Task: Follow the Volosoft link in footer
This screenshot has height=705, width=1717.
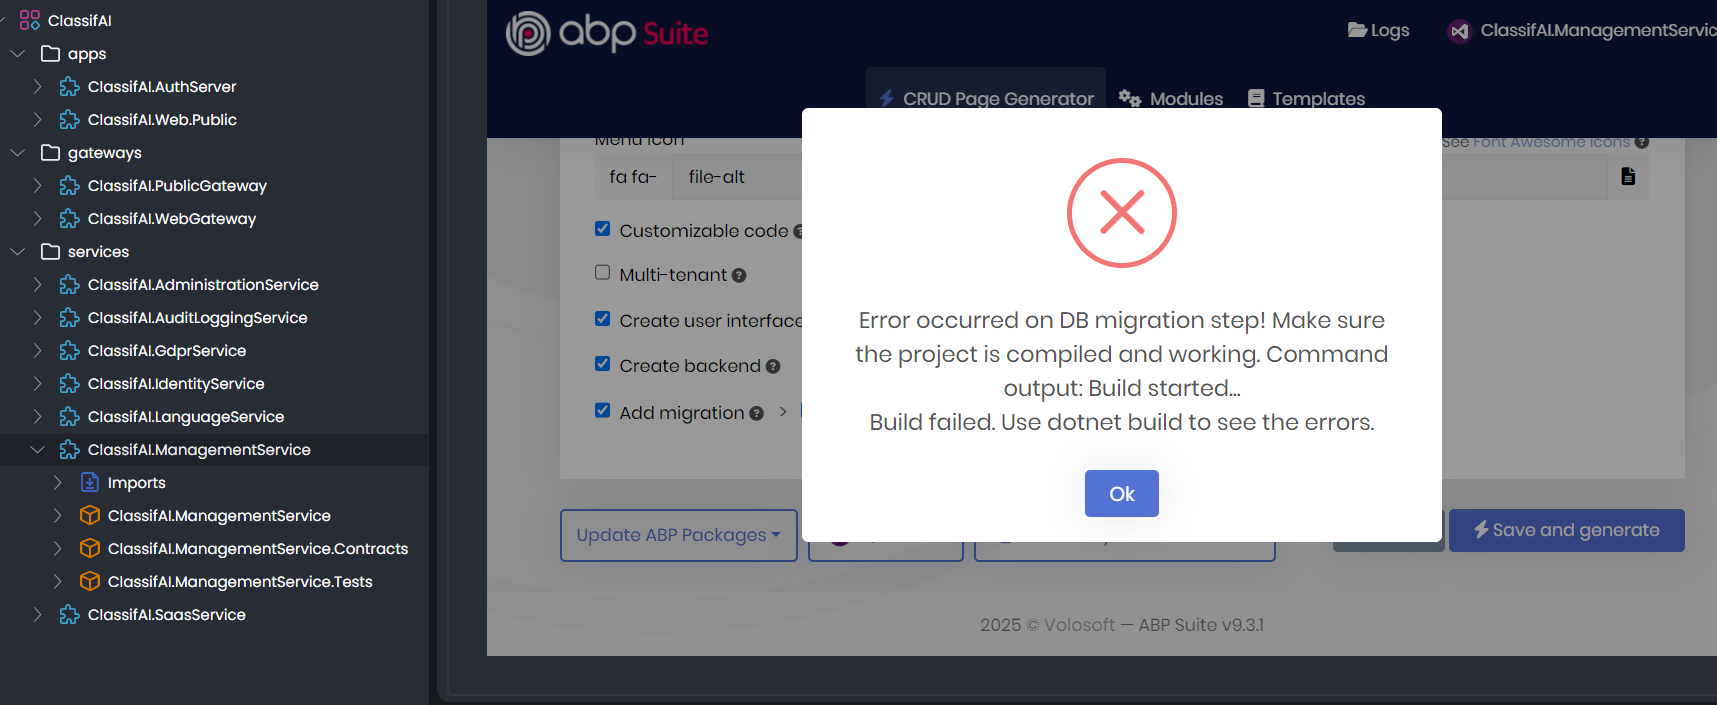Action: [x=1079, y=625]
